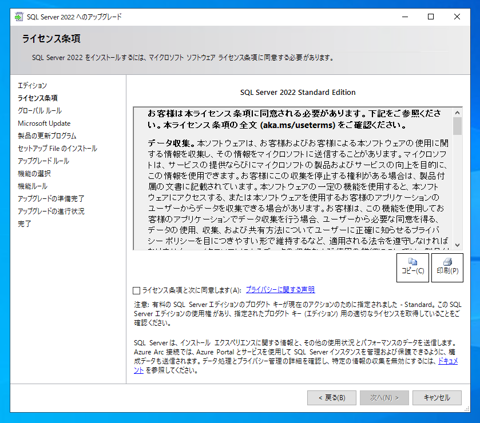480x423 pixels.
Task: Click the データ収集 bold heading in license
Action: click(x=171, y=143)
